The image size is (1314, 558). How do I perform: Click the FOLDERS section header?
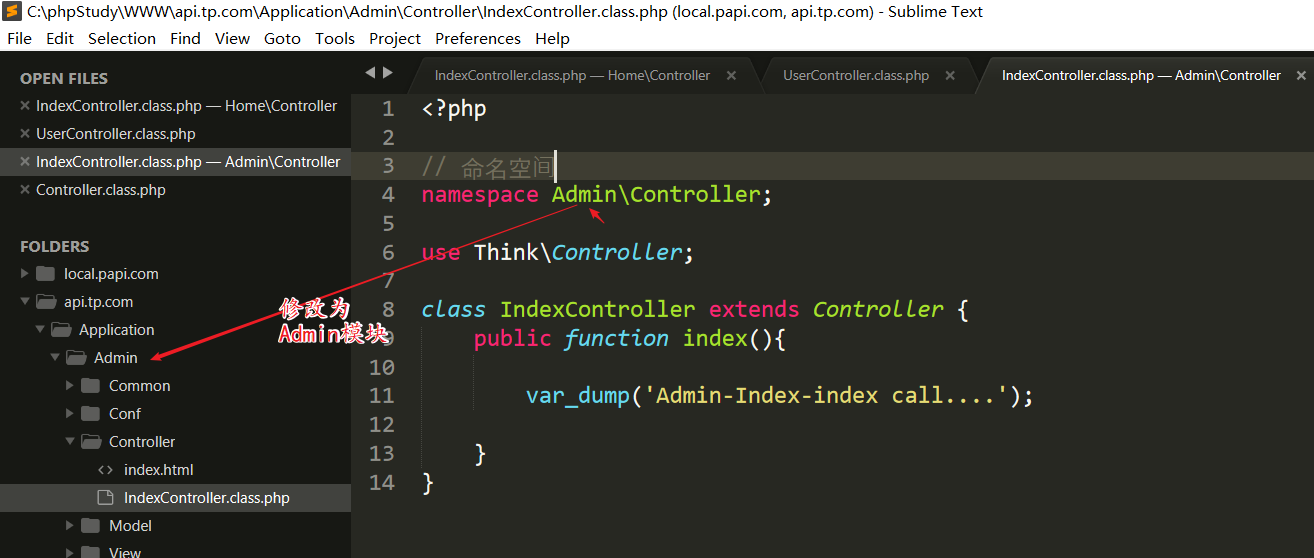click(55, 246)
